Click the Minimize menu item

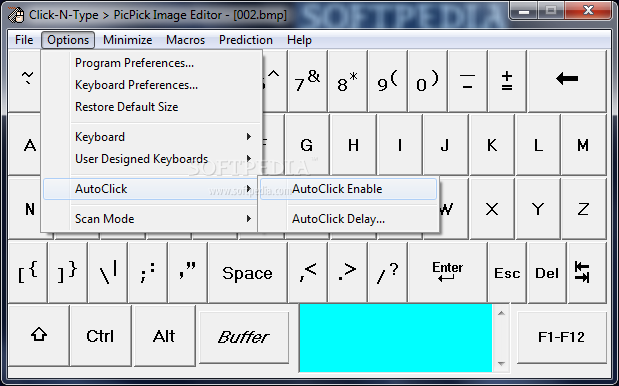pos(128,40)
